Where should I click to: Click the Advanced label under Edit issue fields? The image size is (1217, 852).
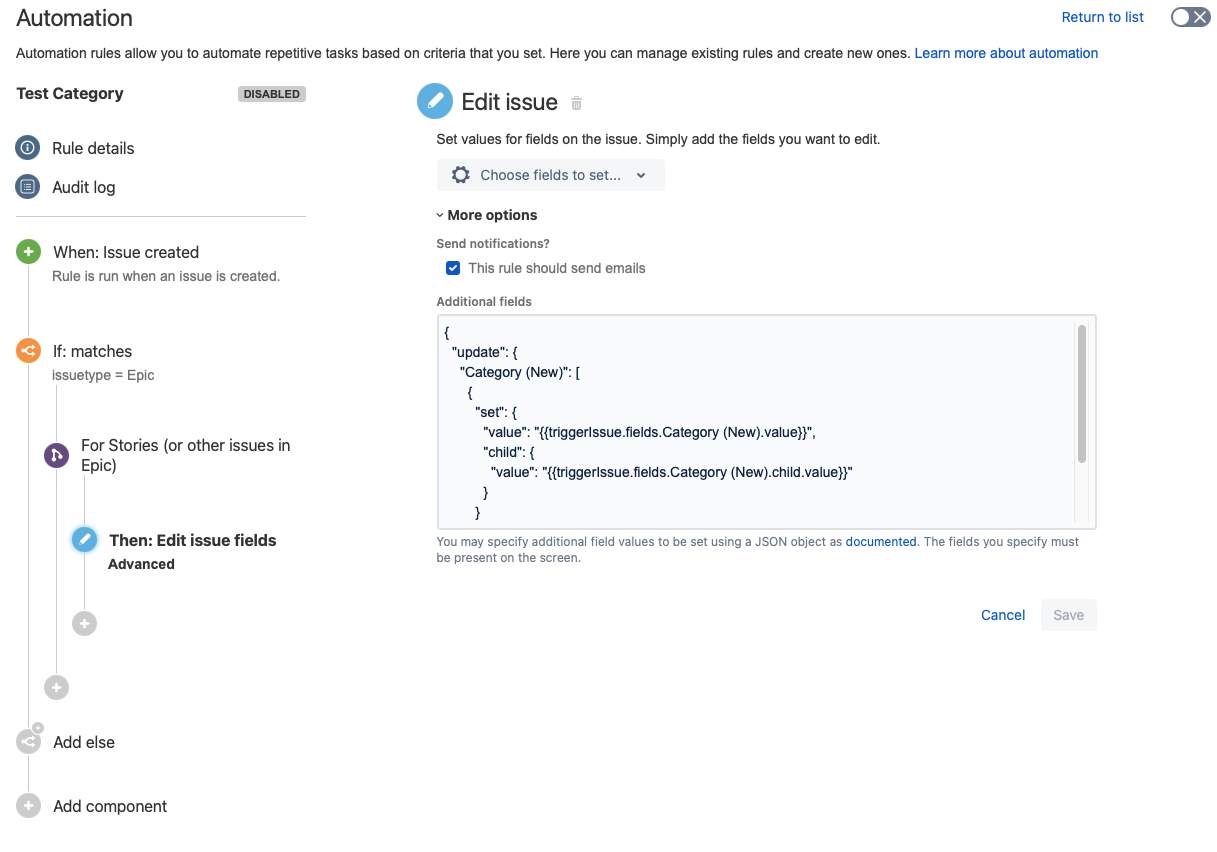[141, 564]
